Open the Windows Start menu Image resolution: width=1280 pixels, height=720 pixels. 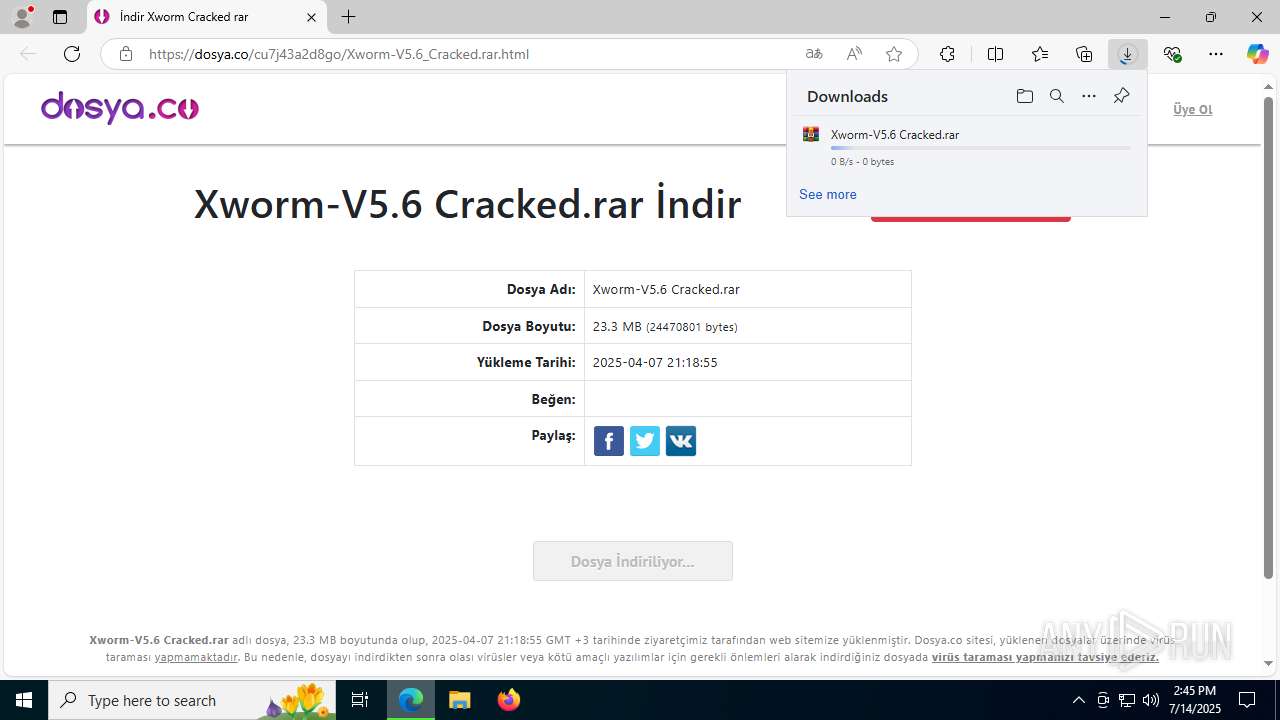click(x=24, y=700)
